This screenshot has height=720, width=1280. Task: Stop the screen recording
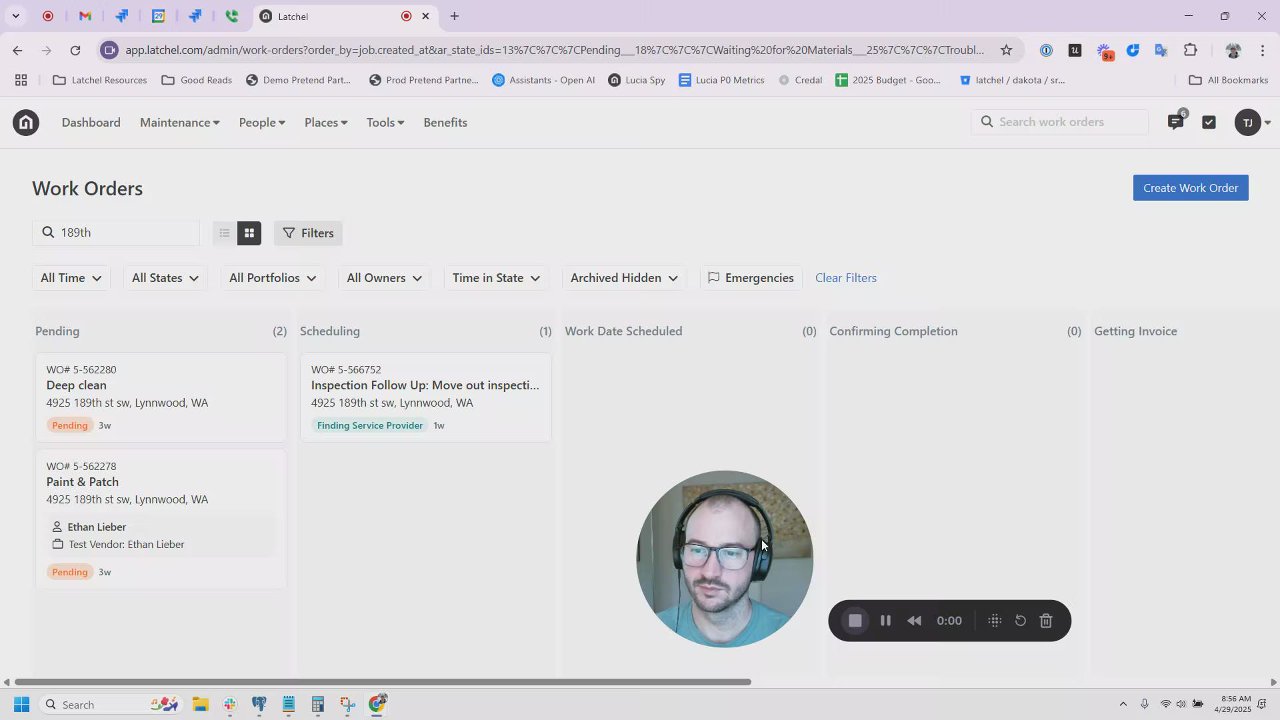click(x=855, y=621)
